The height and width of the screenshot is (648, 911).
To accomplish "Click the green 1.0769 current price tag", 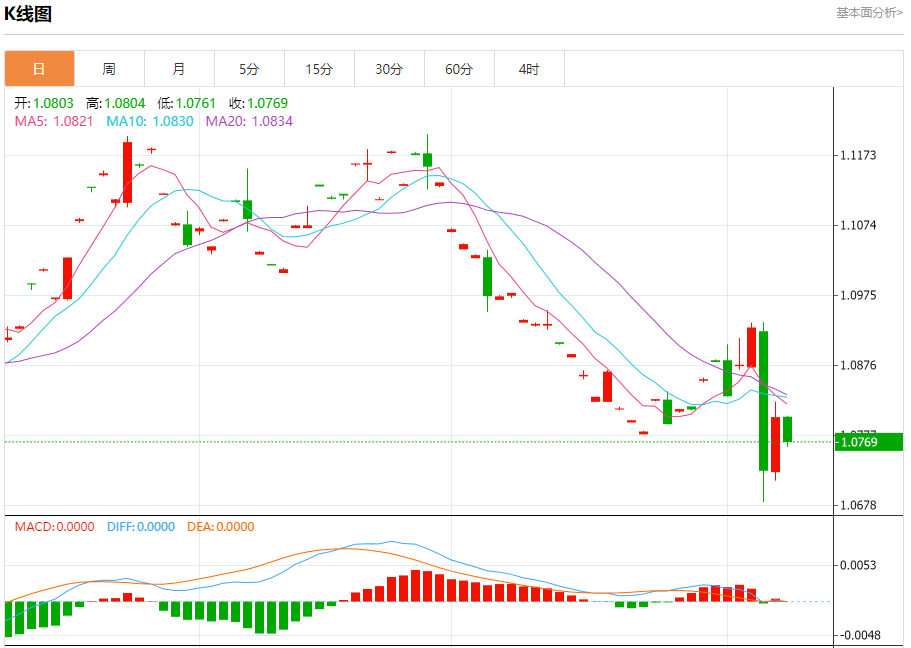I will coord(869,442).
